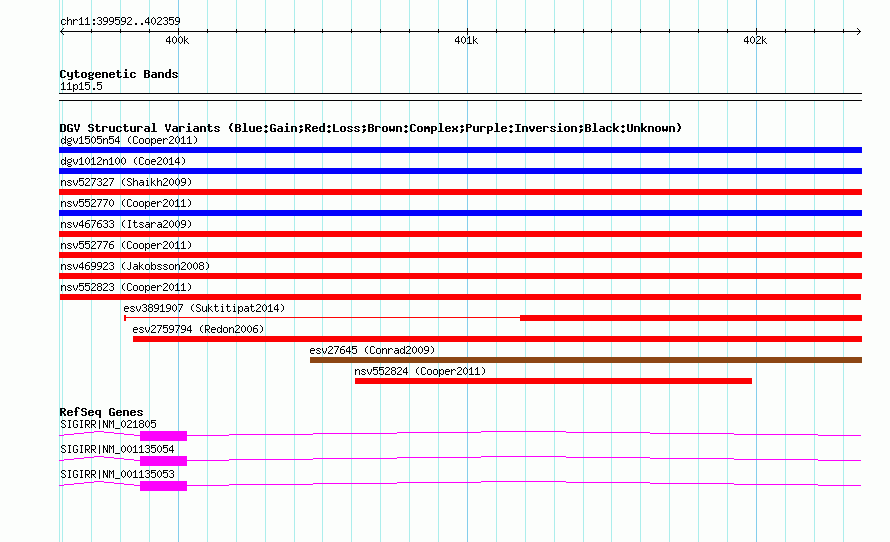Click the RefSeq Genes track title
The width and height of the screenshot is (890, 542).
pyautogui.click(x=101, y=412)
